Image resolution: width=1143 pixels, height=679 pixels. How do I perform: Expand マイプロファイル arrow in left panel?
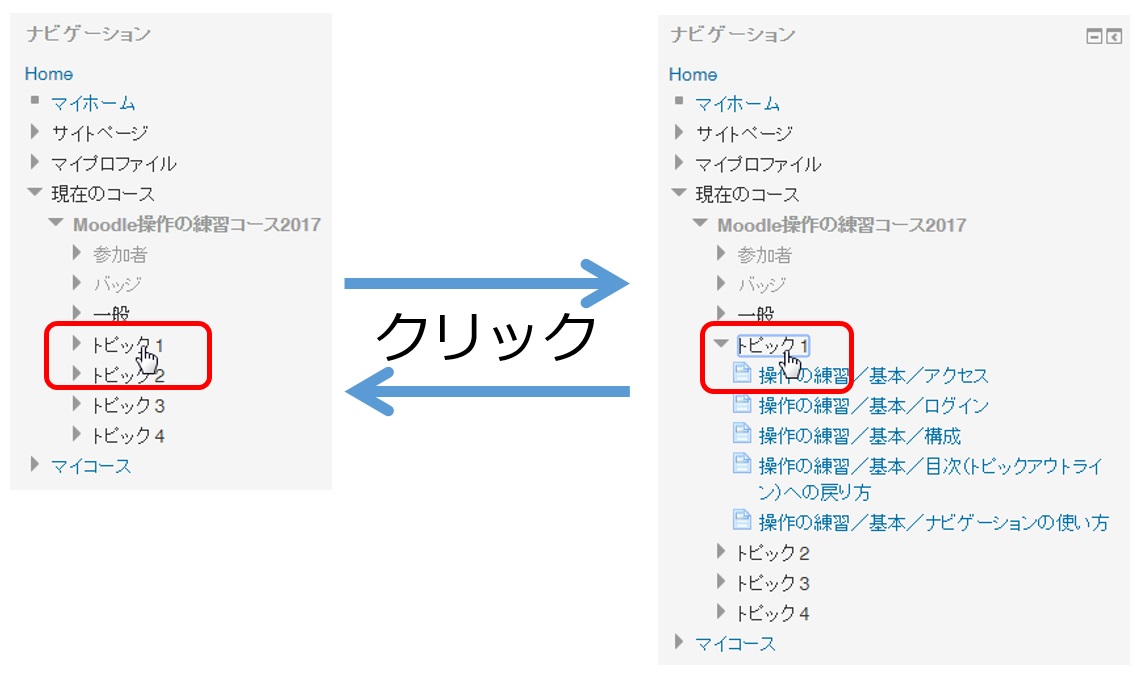click(x=34, y=162)
